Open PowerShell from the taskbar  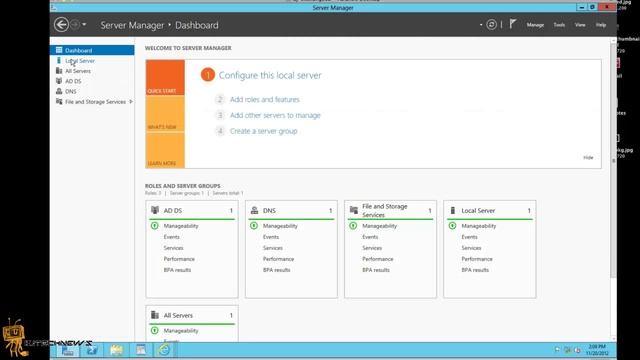92,350
